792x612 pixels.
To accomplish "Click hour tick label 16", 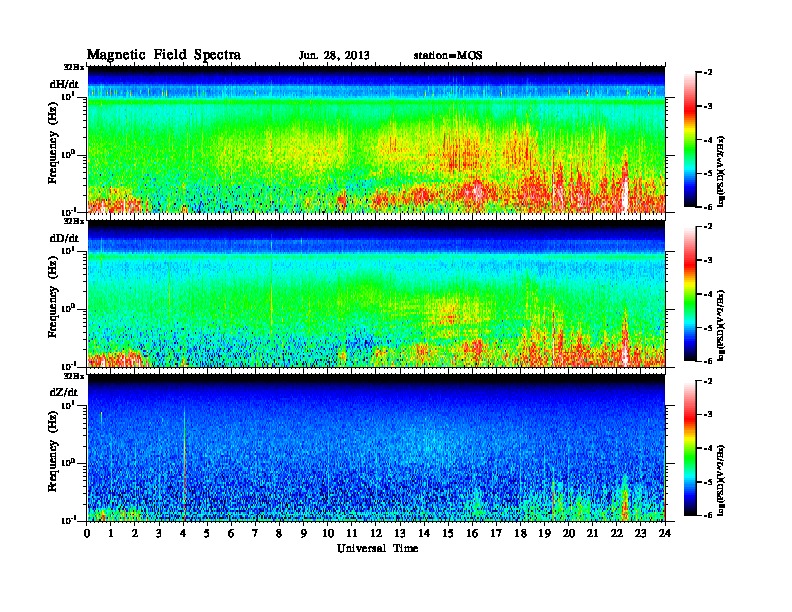I will point(473,534).
